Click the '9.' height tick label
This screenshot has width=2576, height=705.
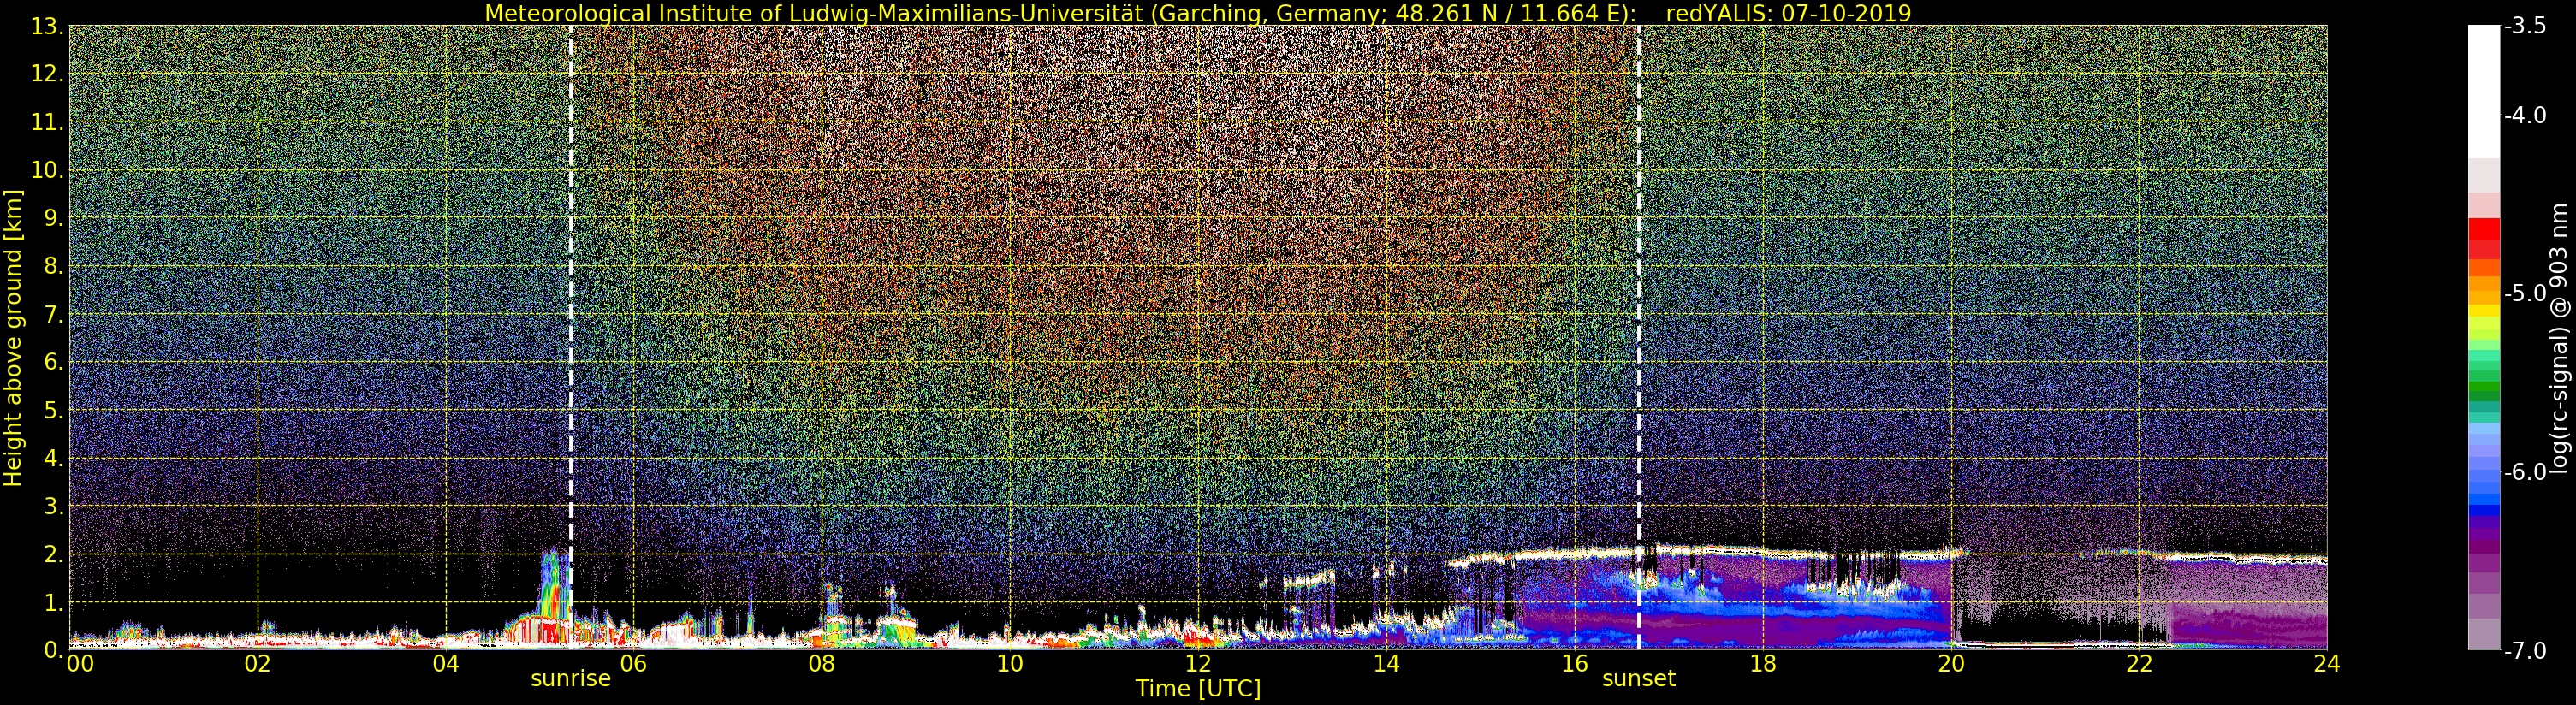[x=53, y=218]
